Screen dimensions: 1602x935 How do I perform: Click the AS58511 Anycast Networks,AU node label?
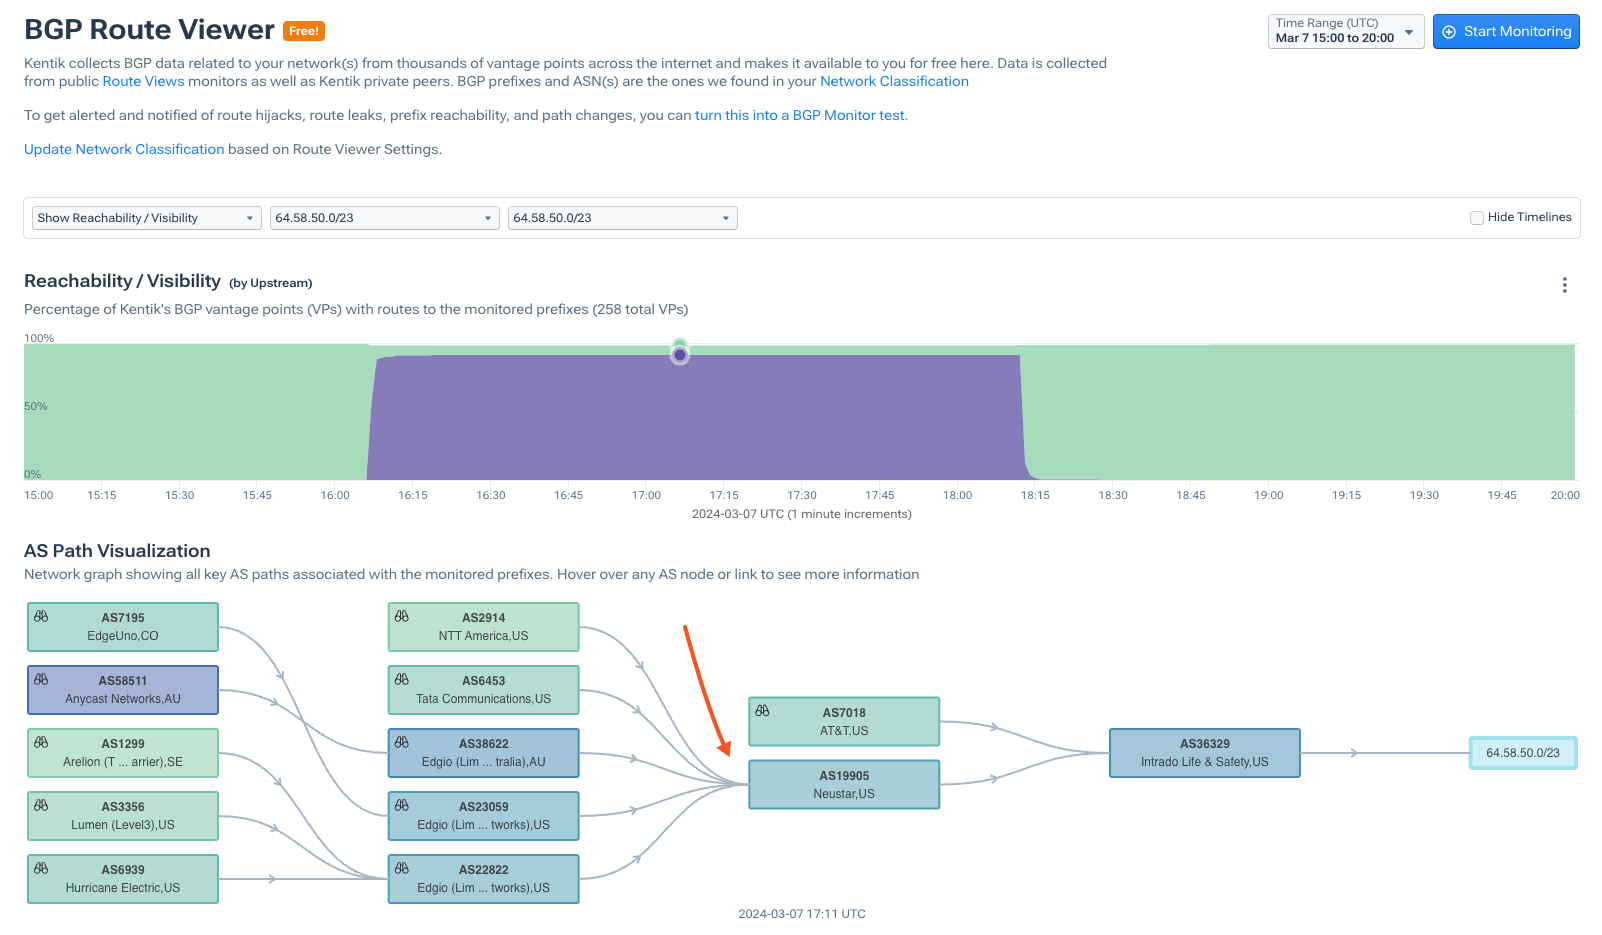click(x=123, y=690)
